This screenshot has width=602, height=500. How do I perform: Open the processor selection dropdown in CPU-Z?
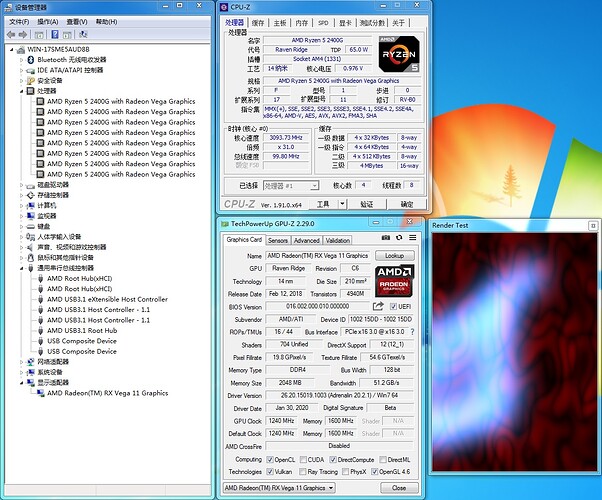291,186
